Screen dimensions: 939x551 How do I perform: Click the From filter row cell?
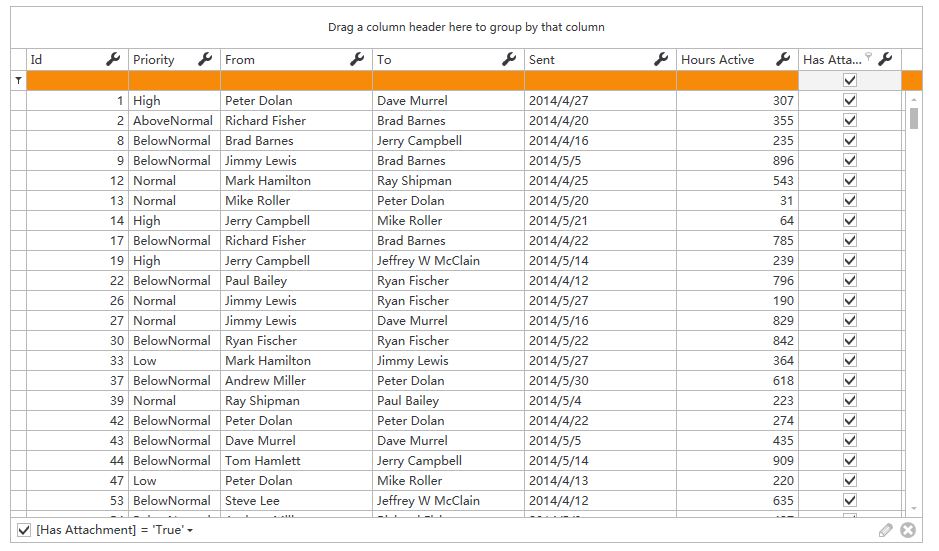296,80
